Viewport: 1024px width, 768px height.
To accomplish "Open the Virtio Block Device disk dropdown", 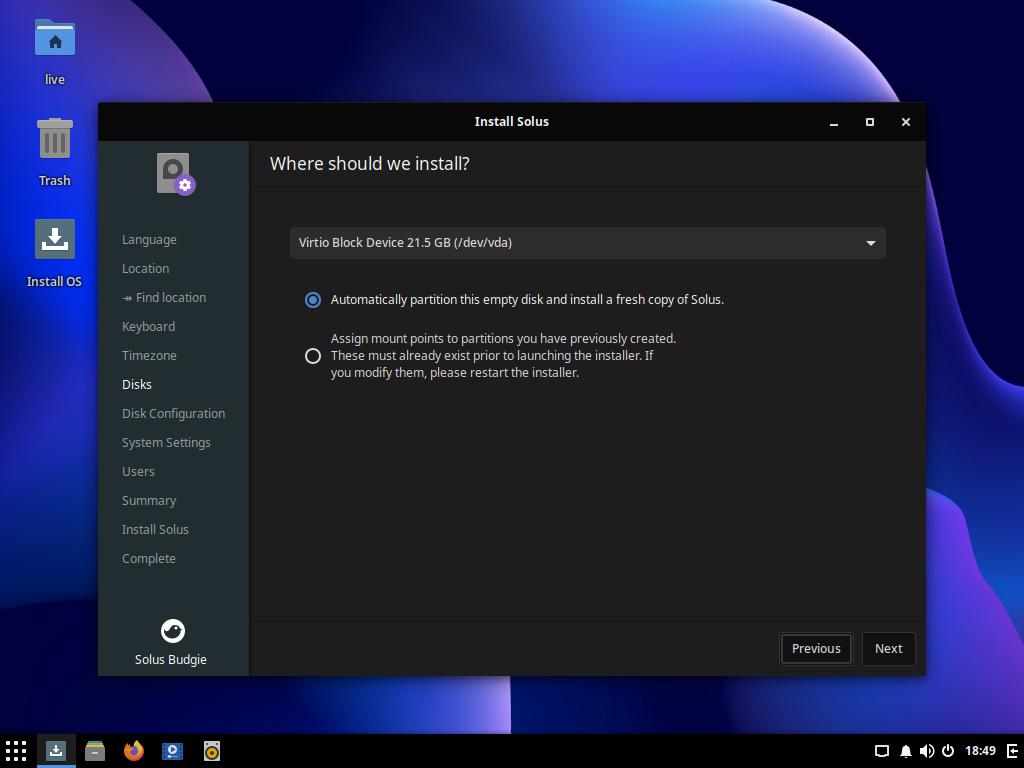I will pyautogui.click(x=588, y=243).
